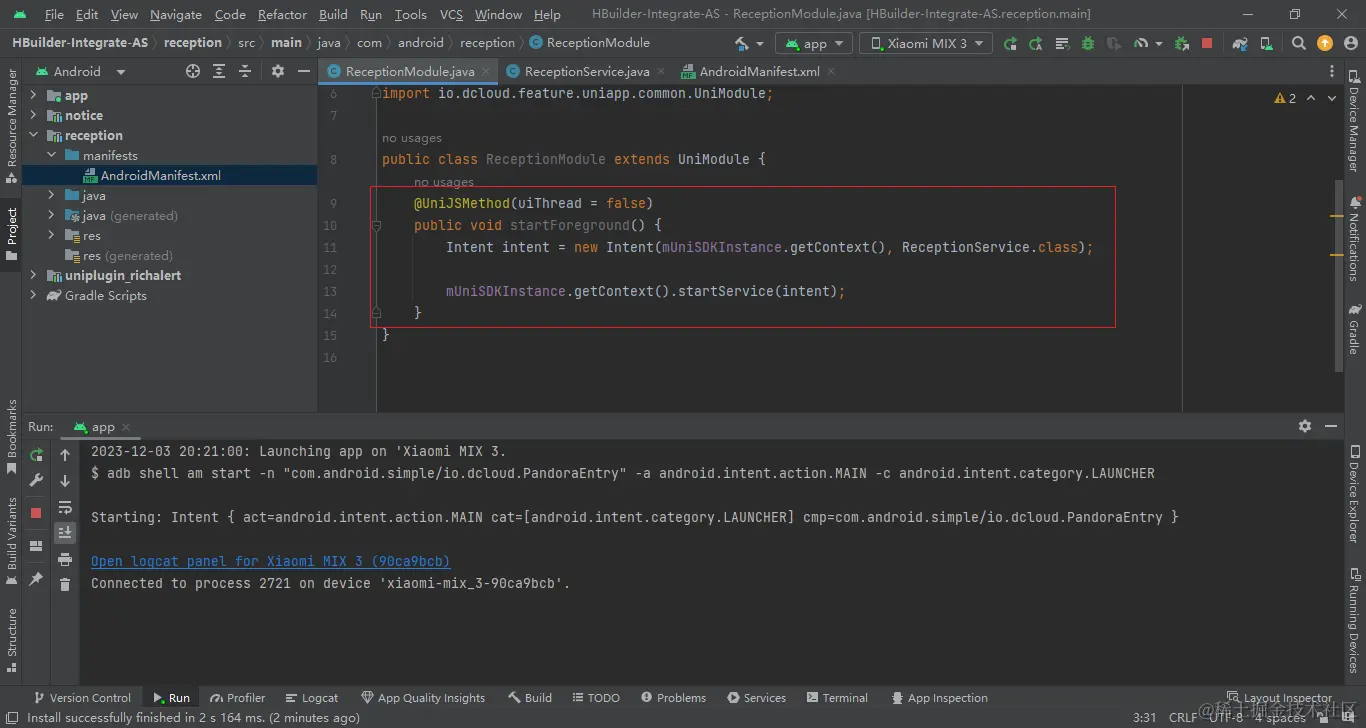
Task: Close the ReceptionModule.java tab
Action: coord(486,71)
